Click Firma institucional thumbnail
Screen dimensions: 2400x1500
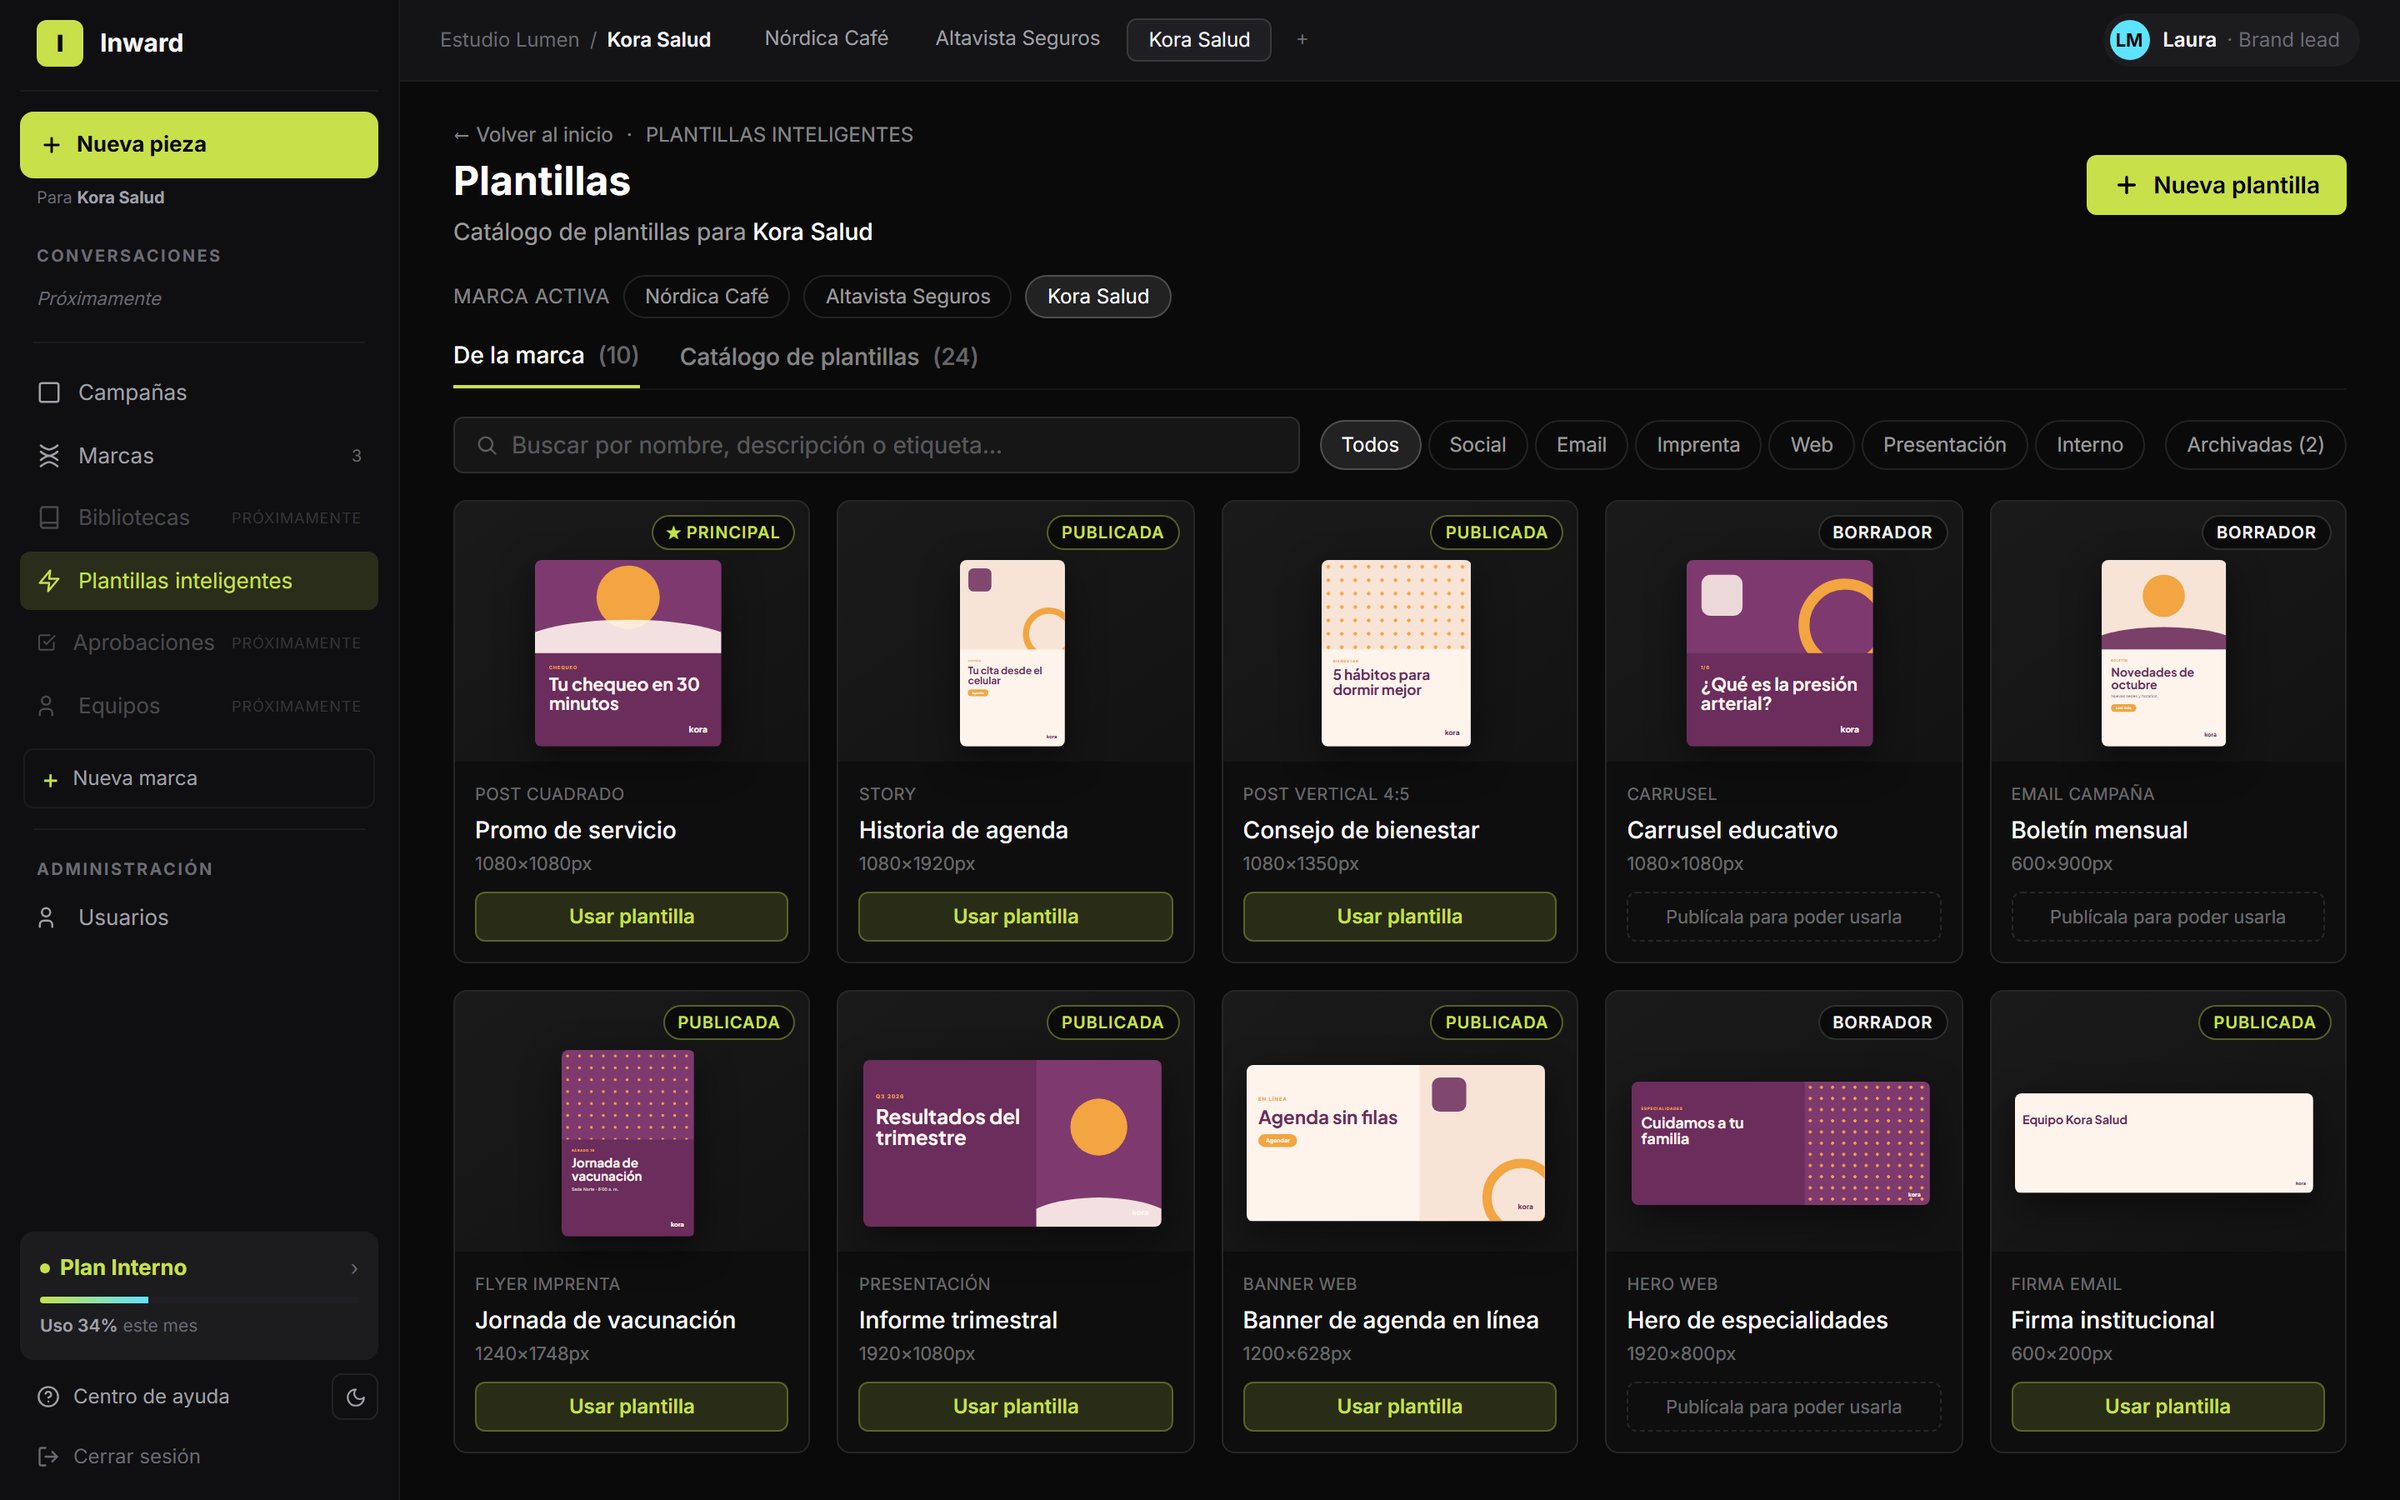point(2164,1143)
